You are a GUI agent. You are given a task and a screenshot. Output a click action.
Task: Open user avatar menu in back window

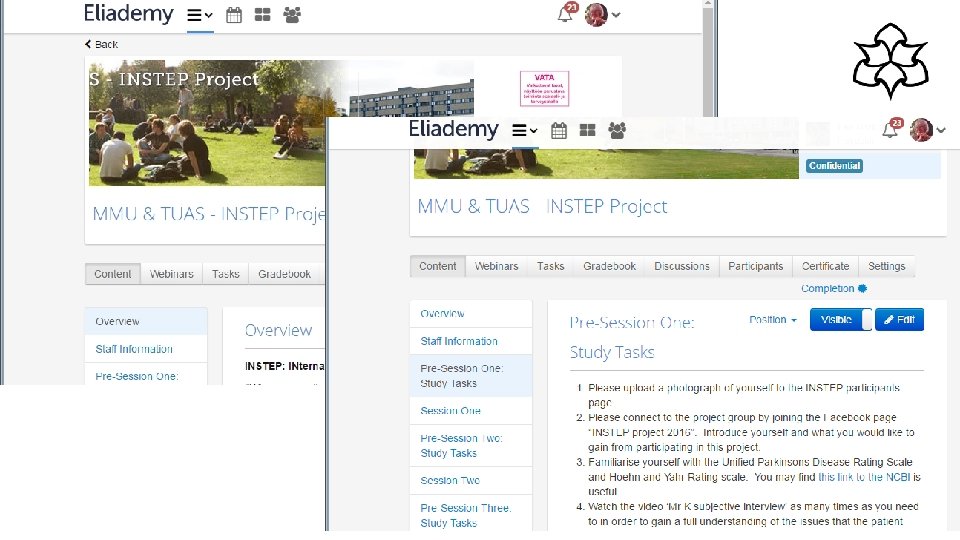tap(602, 15)
